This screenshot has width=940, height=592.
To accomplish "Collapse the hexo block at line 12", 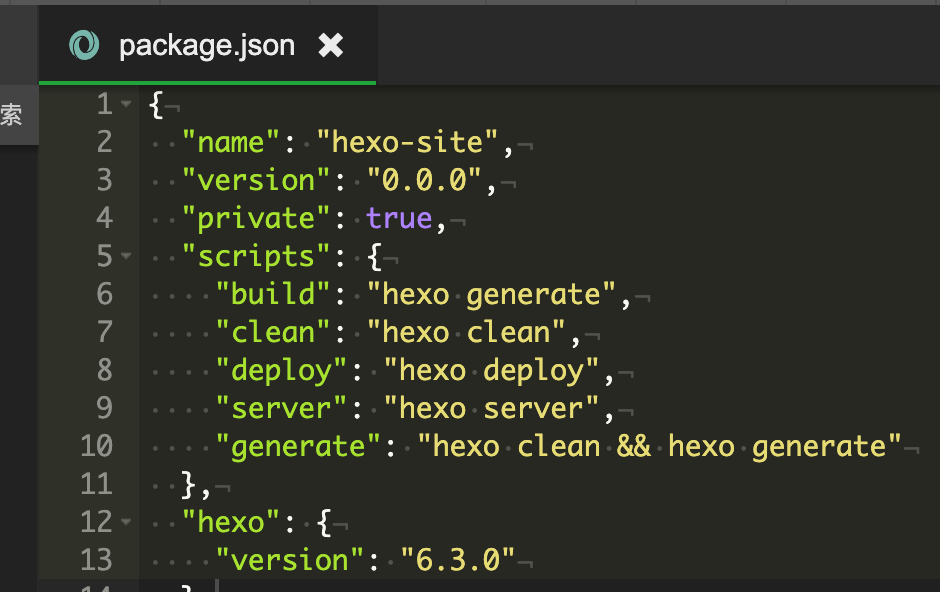I will tap(125, 522).
